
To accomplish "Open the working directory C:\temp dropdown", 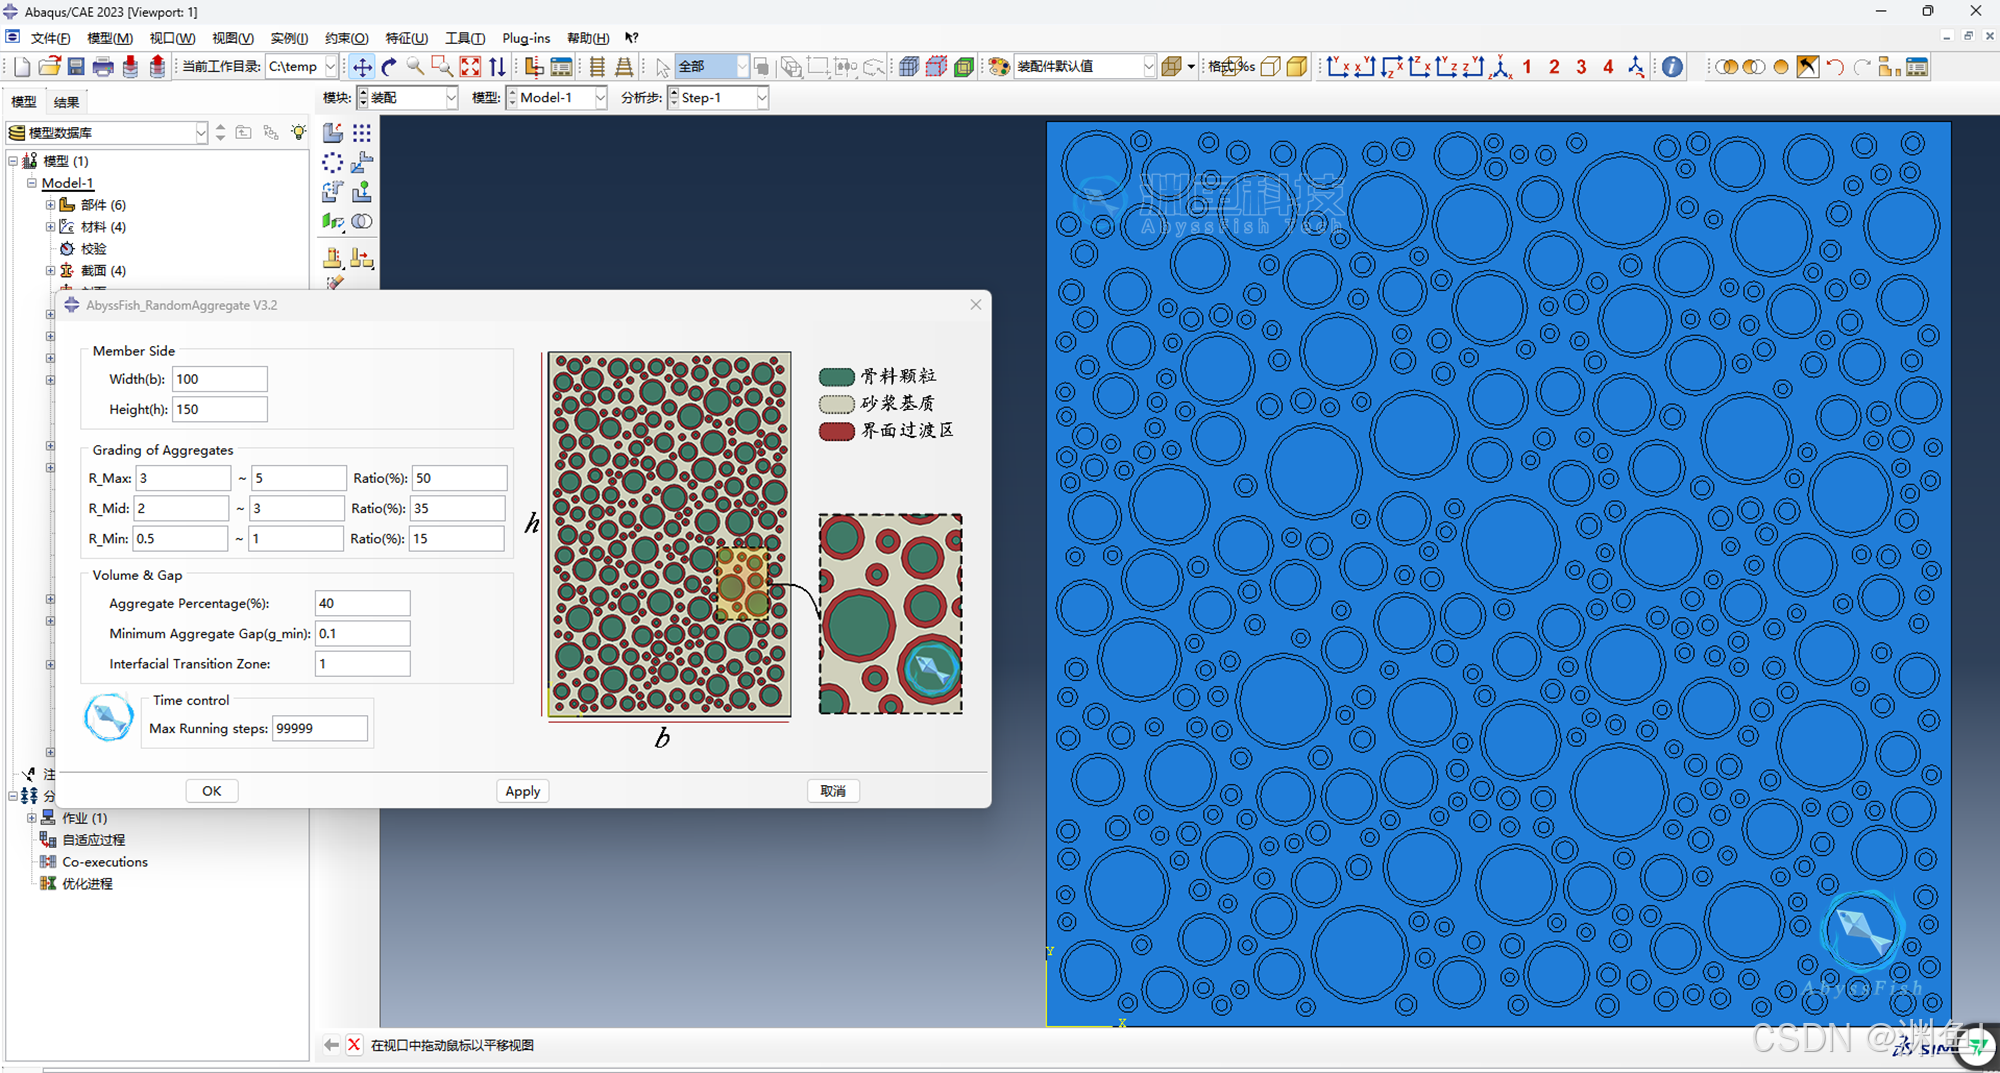I will (331, 67).
